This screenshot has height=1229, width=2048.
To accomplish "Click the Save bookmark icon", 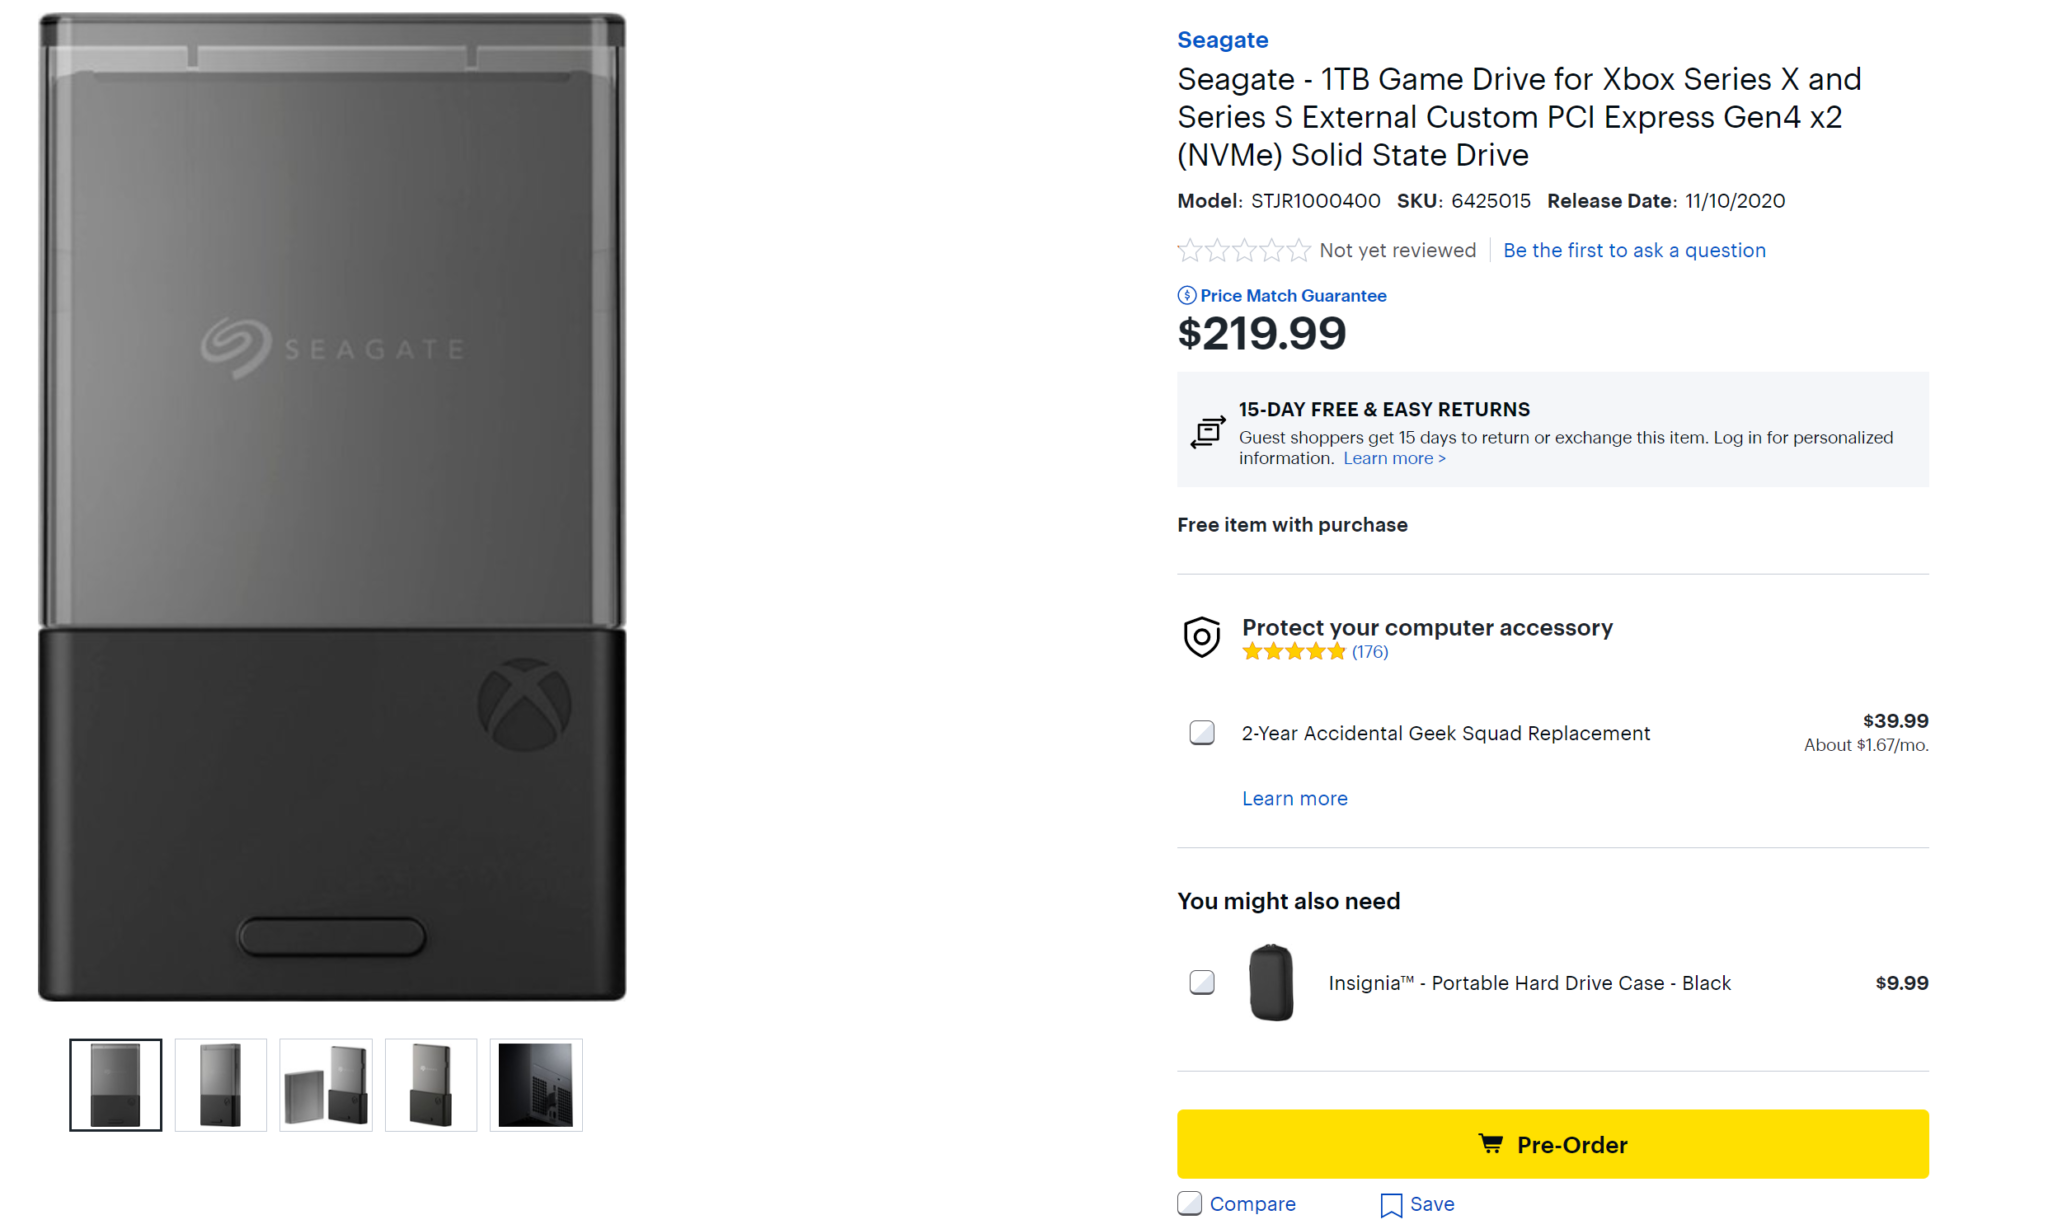I will (1390, 1205).
